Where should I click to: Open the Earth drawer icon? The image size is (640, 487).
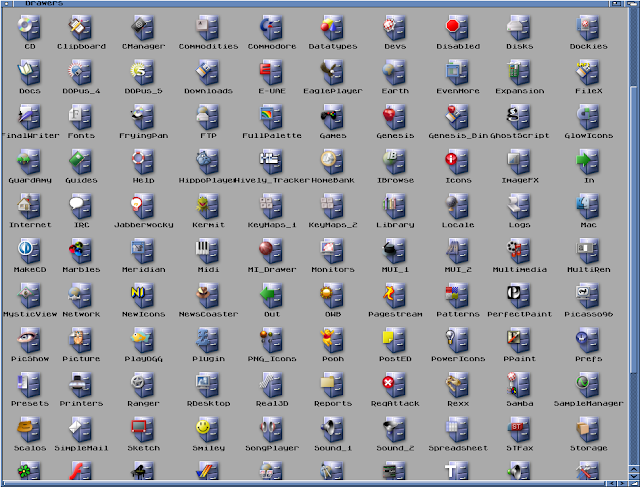pos(395,72)
